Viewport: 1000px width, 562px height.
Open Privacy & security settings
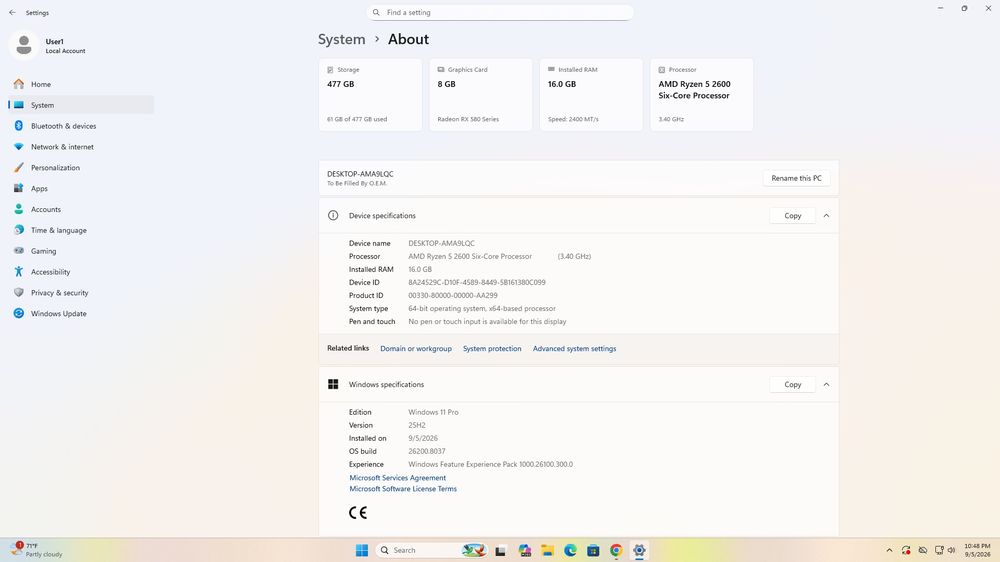[x=81, y=293]
